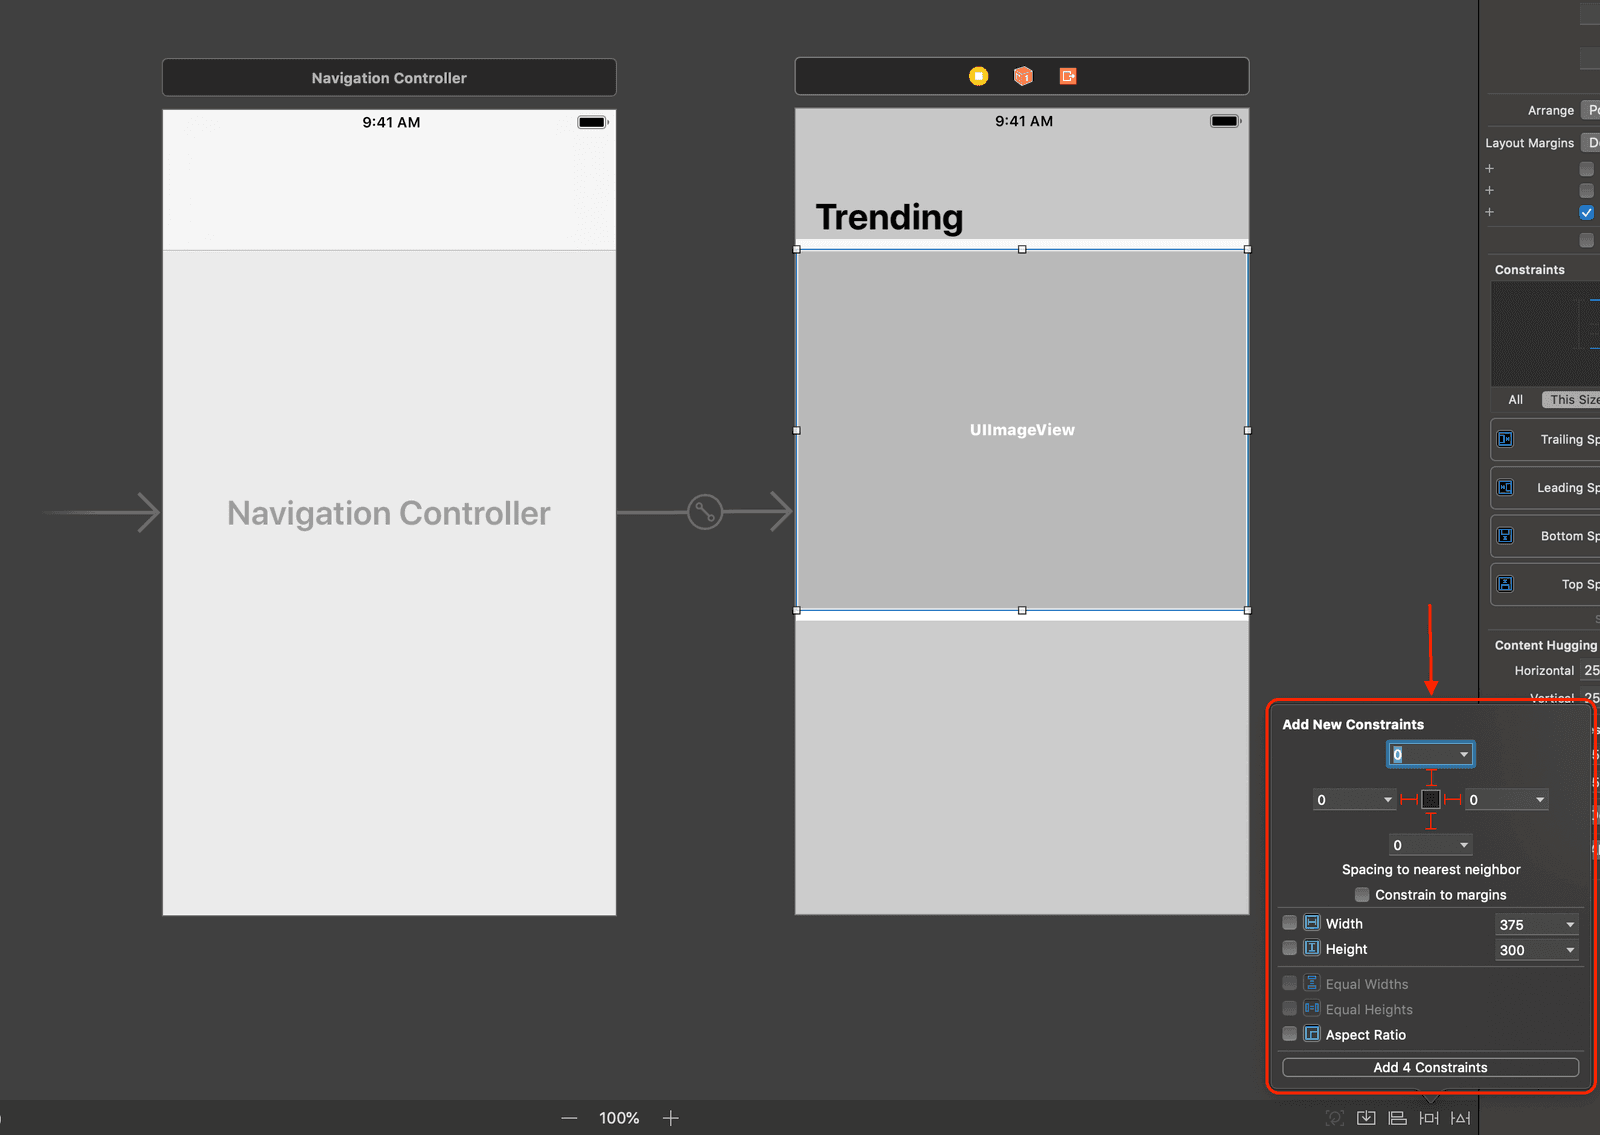
Task: Expand the Width value dropdown showing 375
Action: 1570,925
